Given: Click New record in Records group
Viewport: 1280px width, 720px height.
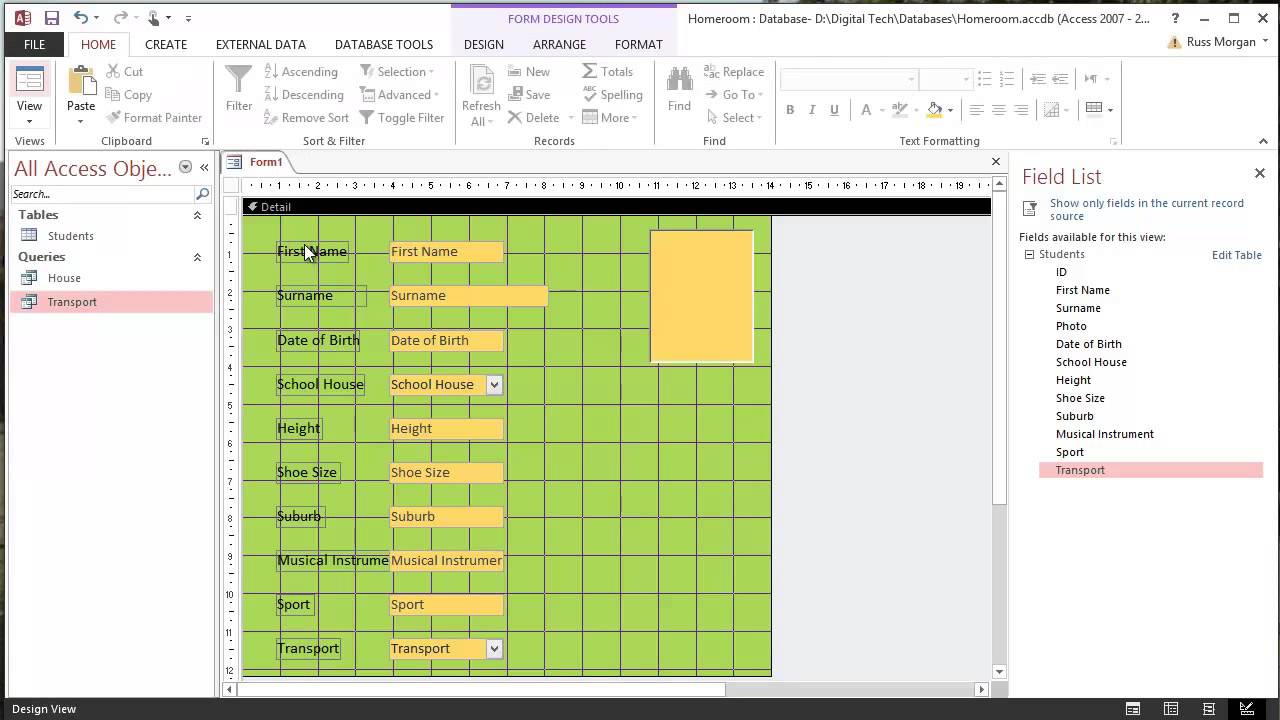Looking at the screenshot, I should (x=529, y=72).
